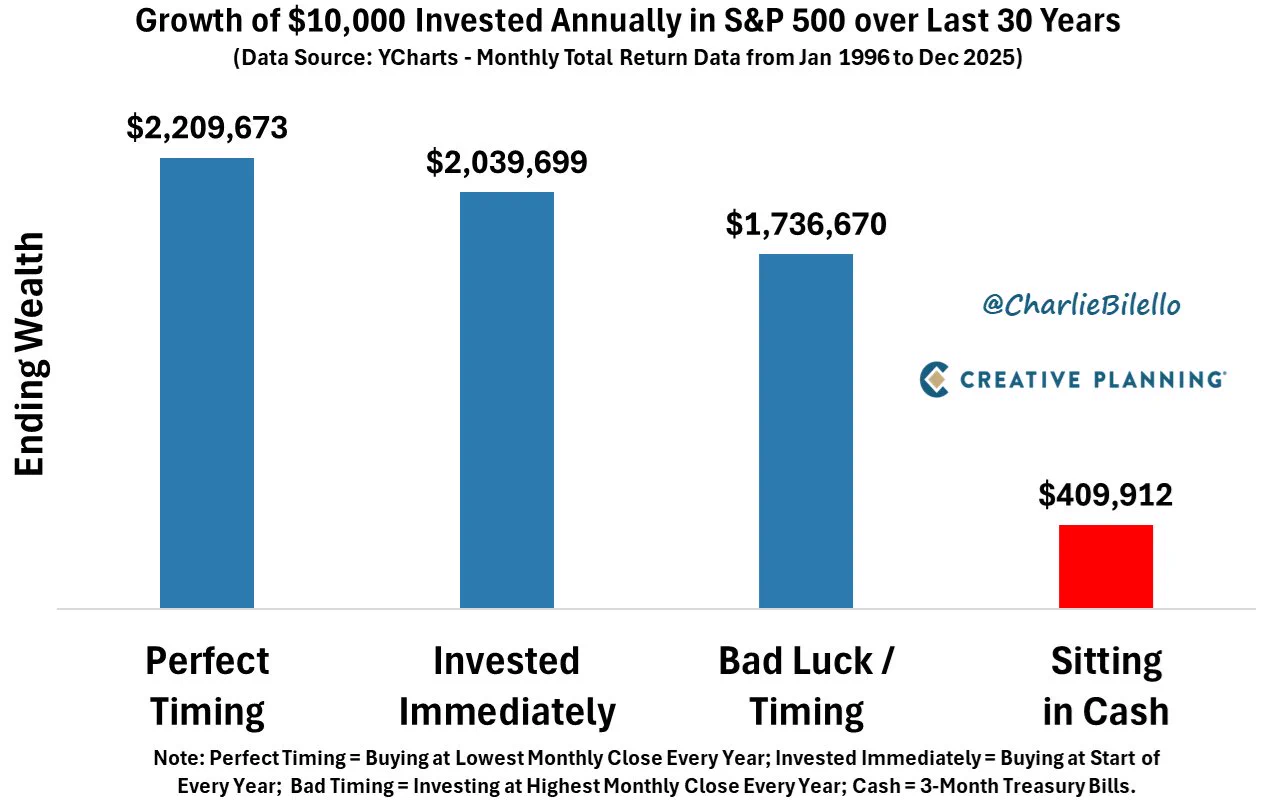Viewport: 1269px width, 801px height.
Task: Select the Perfect Timing blue bar
Action: [207, 383]
